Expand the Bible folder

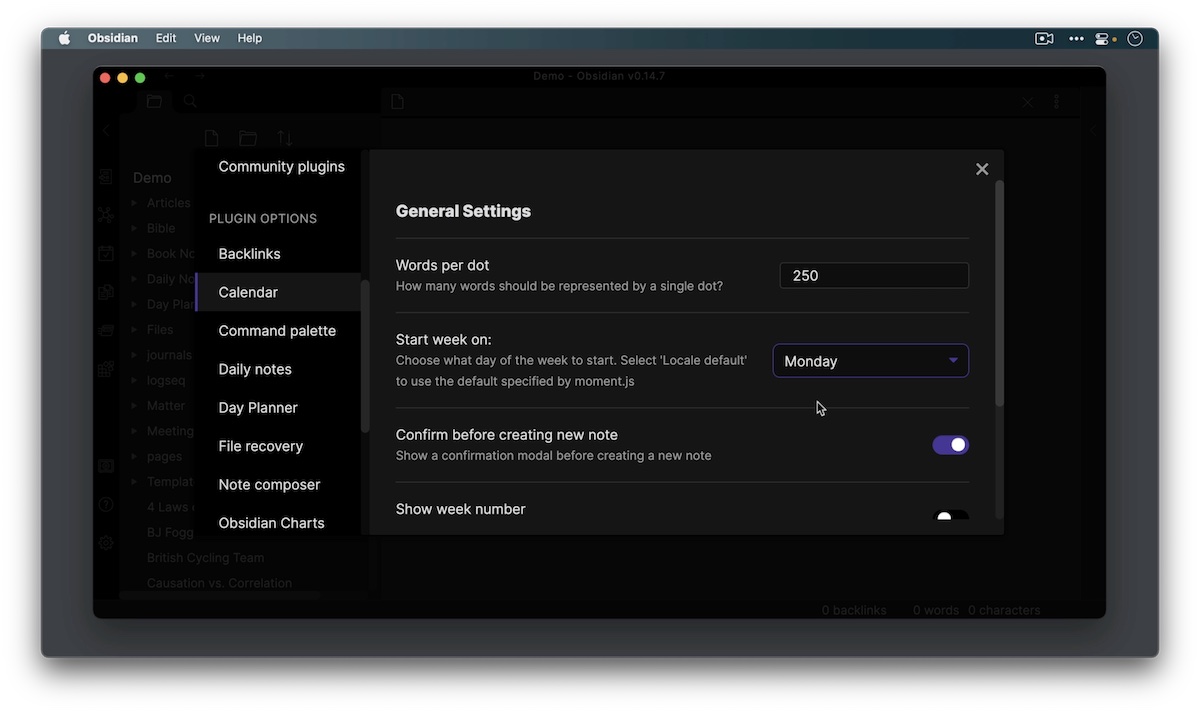[134, 228]
